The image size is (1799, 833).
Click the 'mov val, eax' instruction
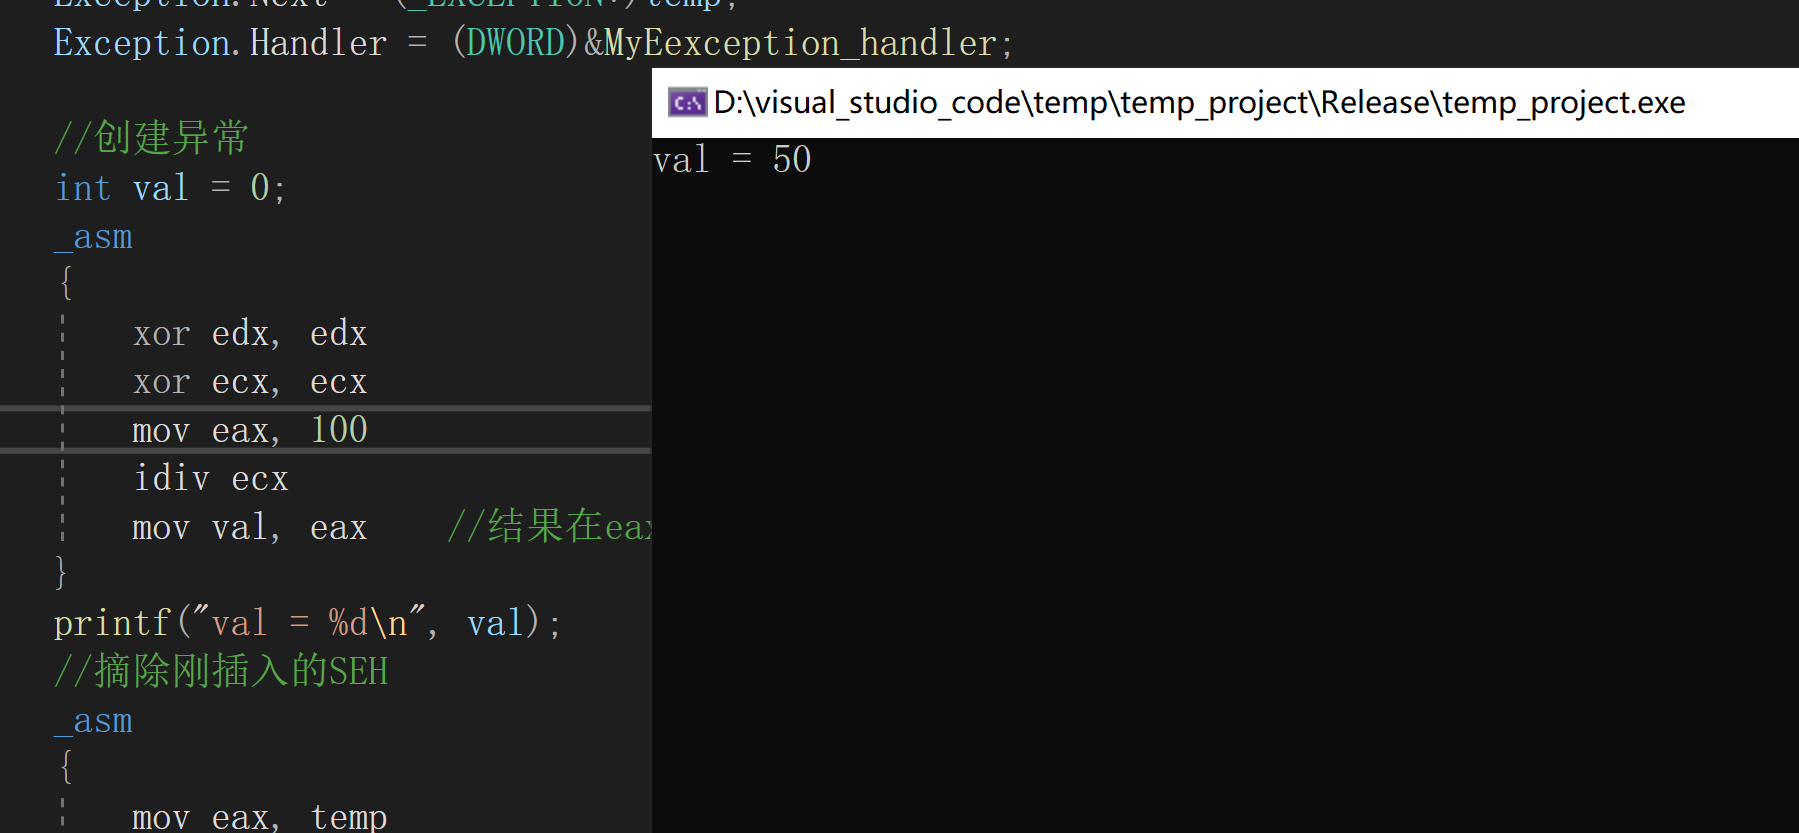point(250,527)
